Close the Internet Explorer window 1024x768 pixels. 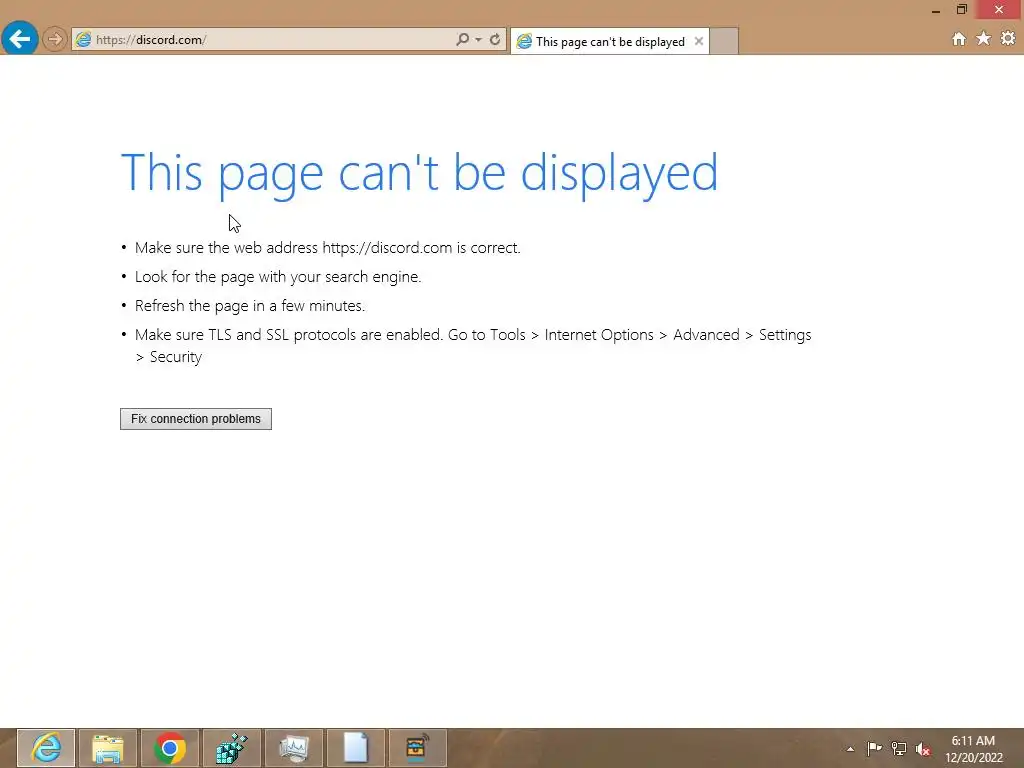pyautogui.click(x=999, y=9)
